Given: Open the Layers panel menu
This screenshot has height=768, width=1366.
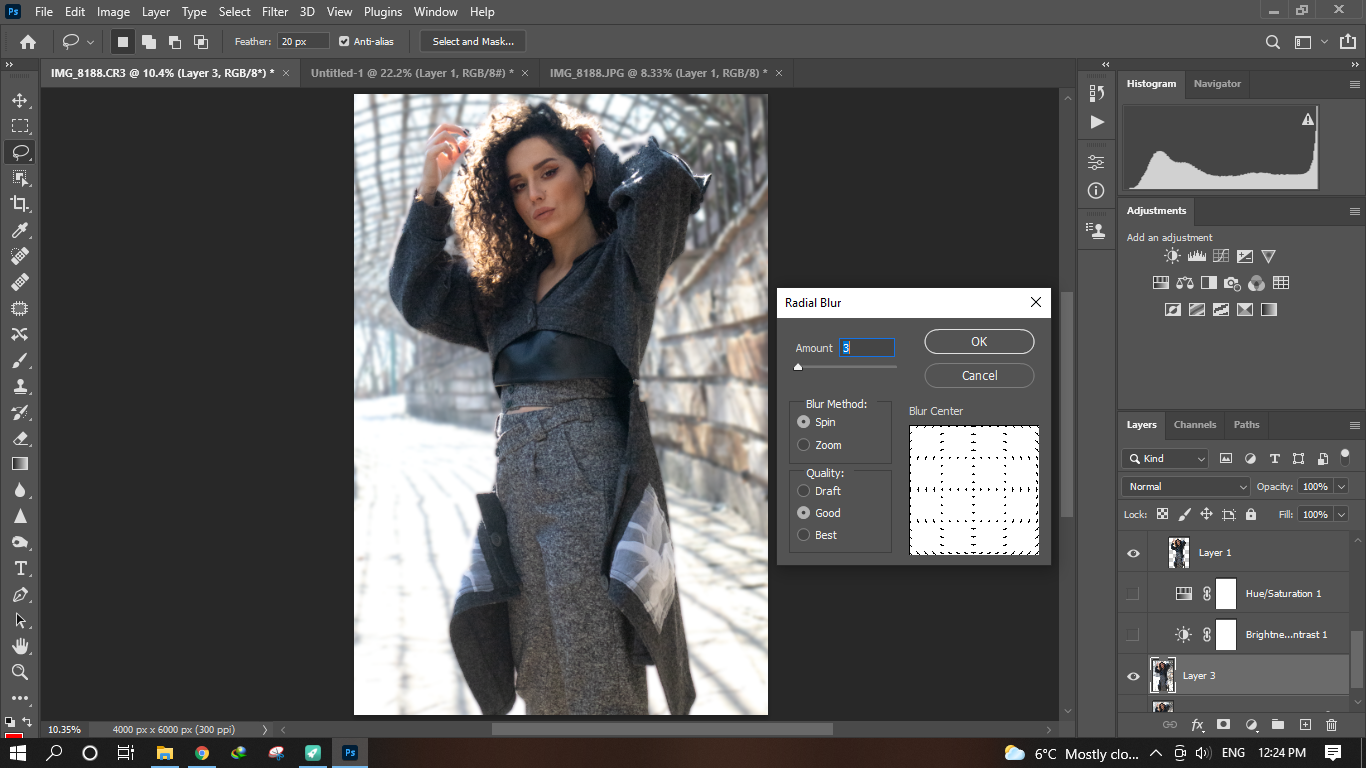Looking at the screenshot, I should 1355,425.
